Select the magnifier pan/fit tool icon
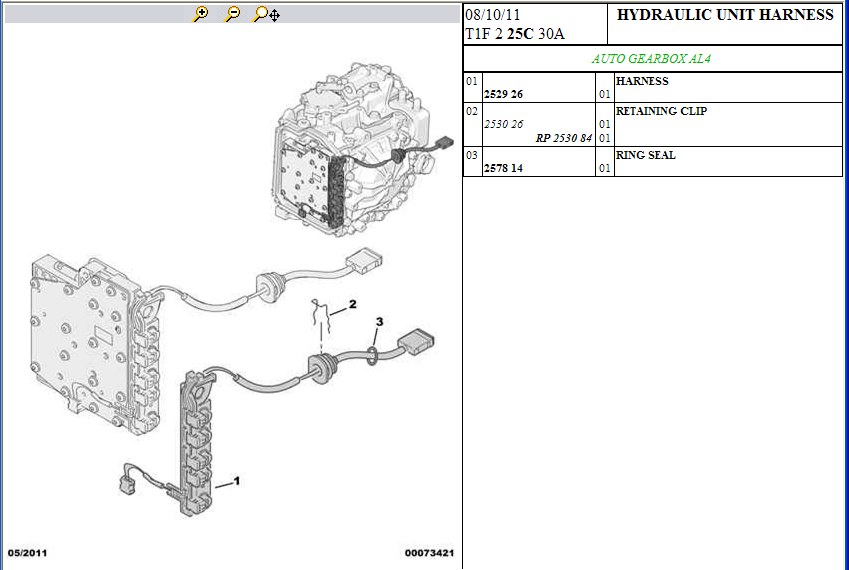Screen dimensions: 849x570 point(266,14)
